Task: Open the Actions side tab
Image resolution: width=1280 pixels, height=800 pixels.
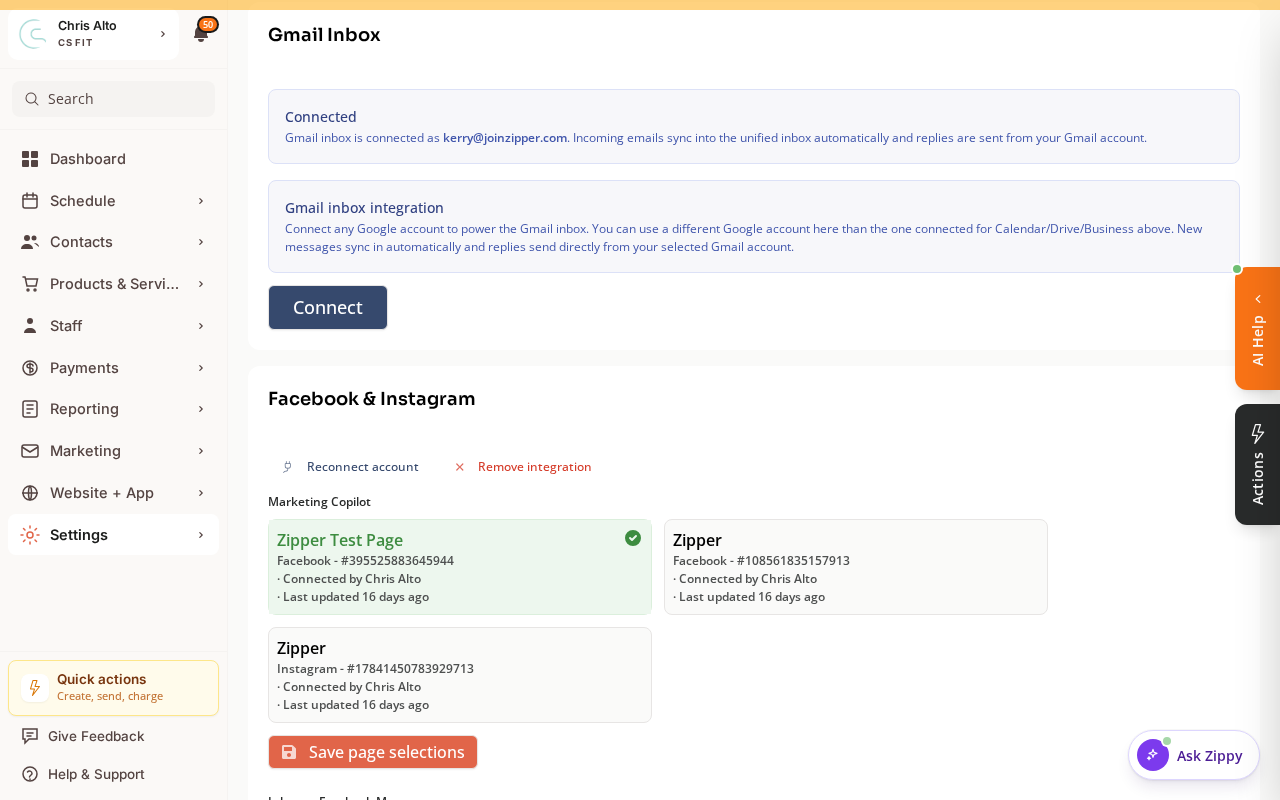Action: [x=1258, y=464]
